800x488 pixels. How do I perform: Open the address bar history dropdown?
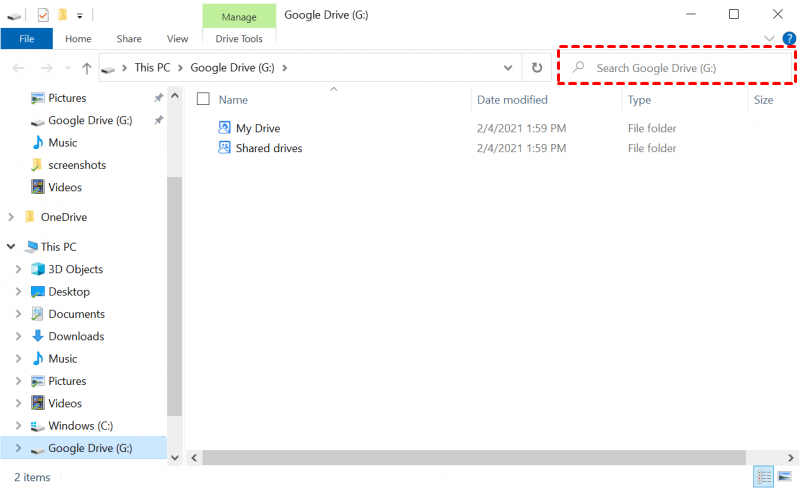point(508,68)
